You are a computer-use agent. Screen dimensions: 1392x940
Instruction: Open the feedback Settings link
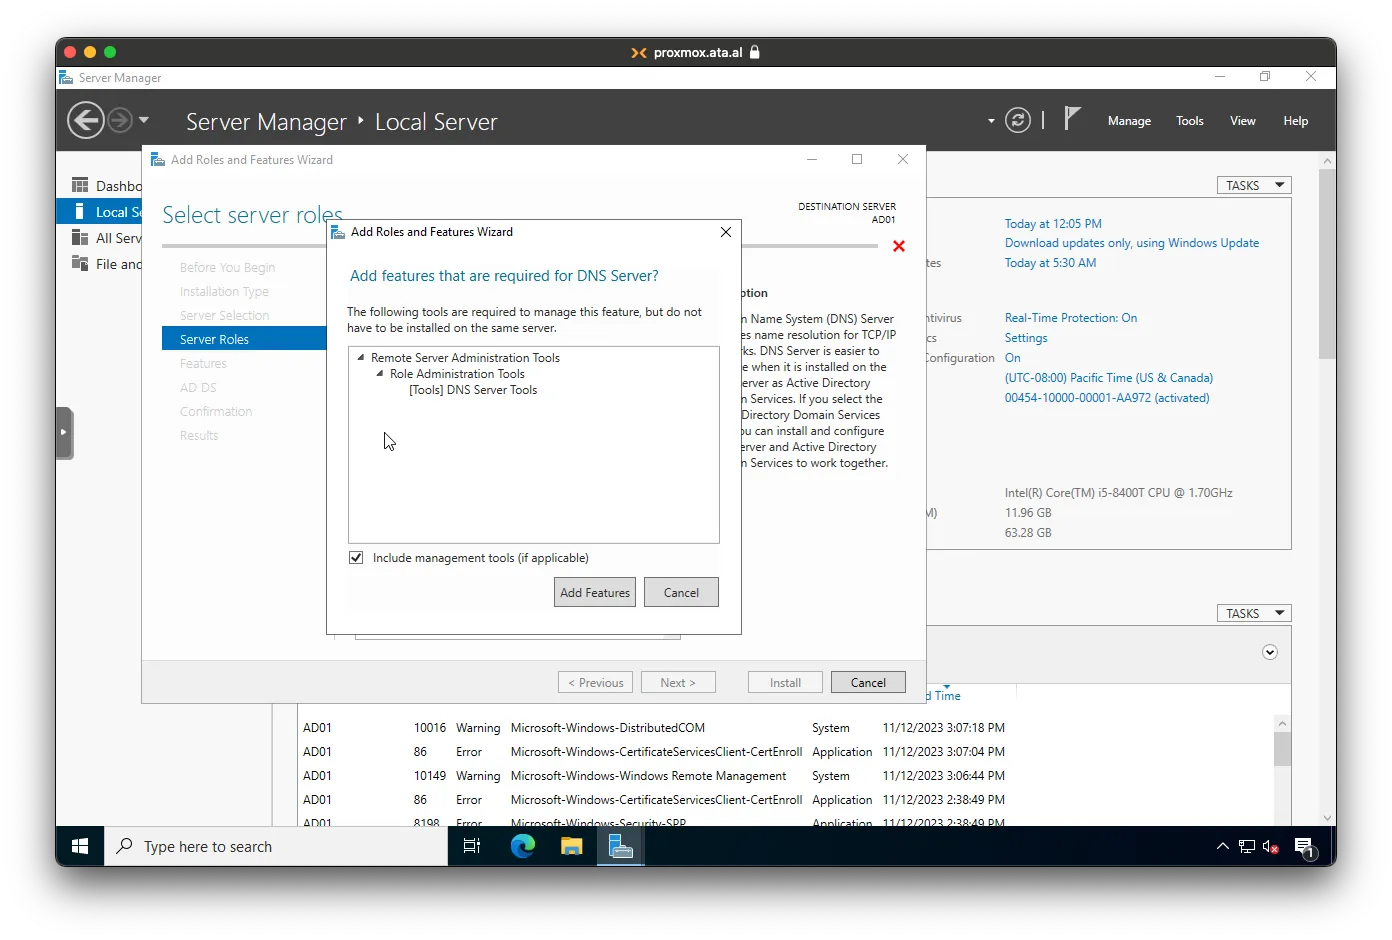[x=1026, y=338]
